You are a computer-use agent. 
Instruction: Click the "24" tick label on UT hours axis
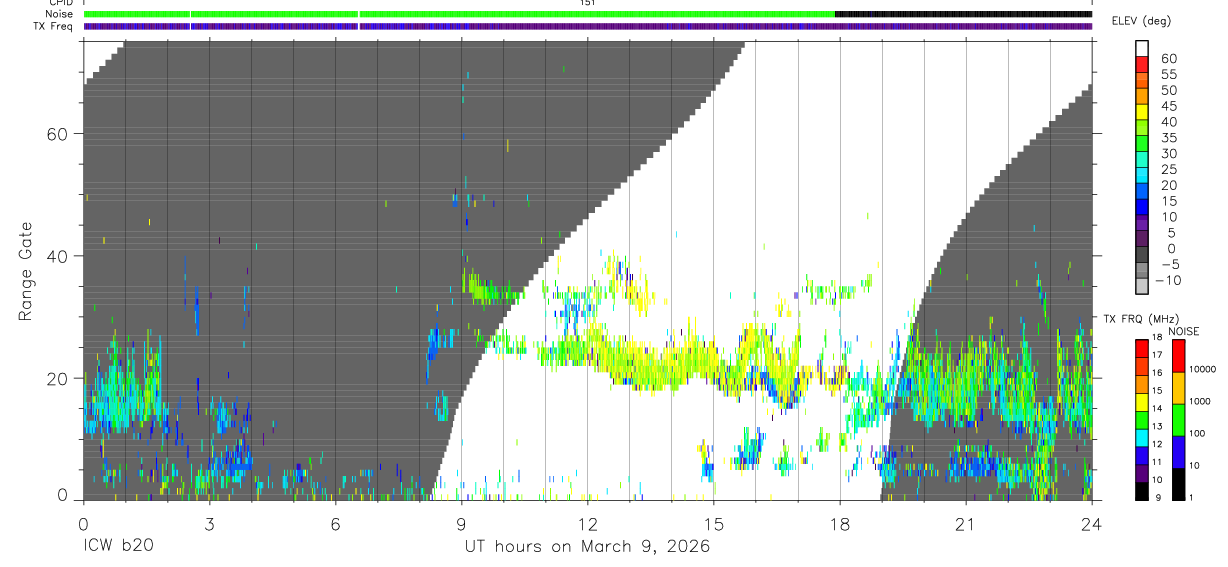1092,523
